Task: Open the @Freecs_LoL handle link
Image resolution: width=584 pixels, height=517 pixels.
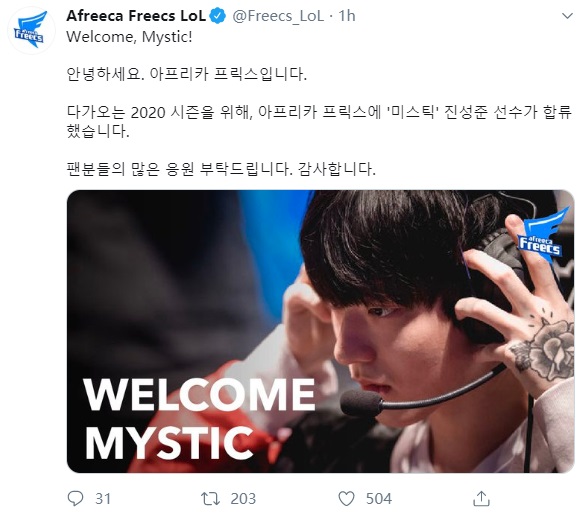Action: click(x=278, y=16)
